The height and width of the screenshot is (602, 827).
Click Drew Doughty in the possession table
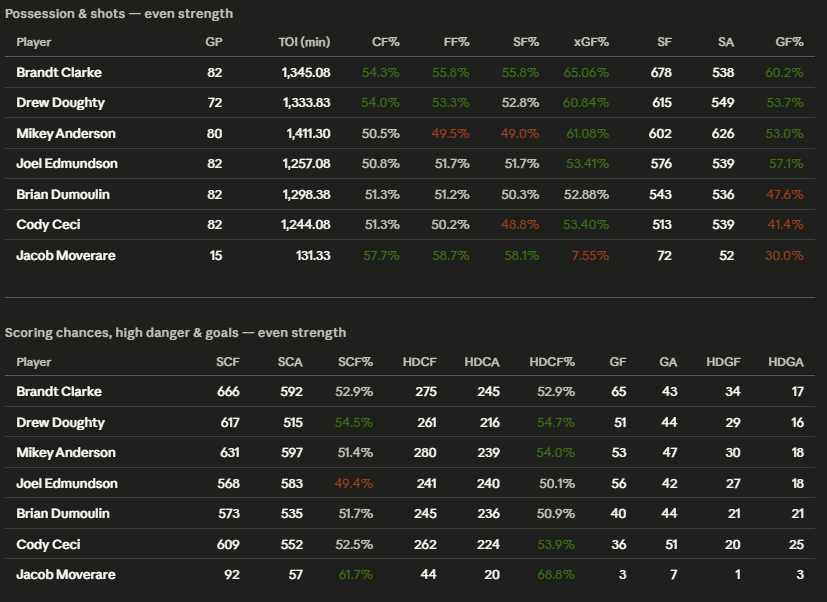click(x=60, y=103)
